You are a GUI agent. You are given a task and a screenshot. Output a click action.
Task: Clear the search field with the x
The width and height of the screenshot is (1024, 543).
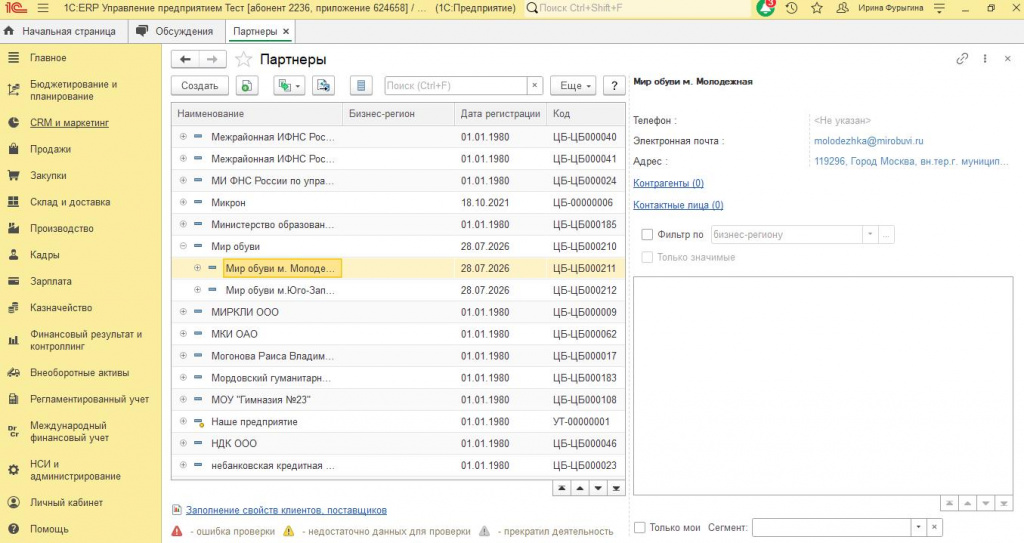click(535, 86)
